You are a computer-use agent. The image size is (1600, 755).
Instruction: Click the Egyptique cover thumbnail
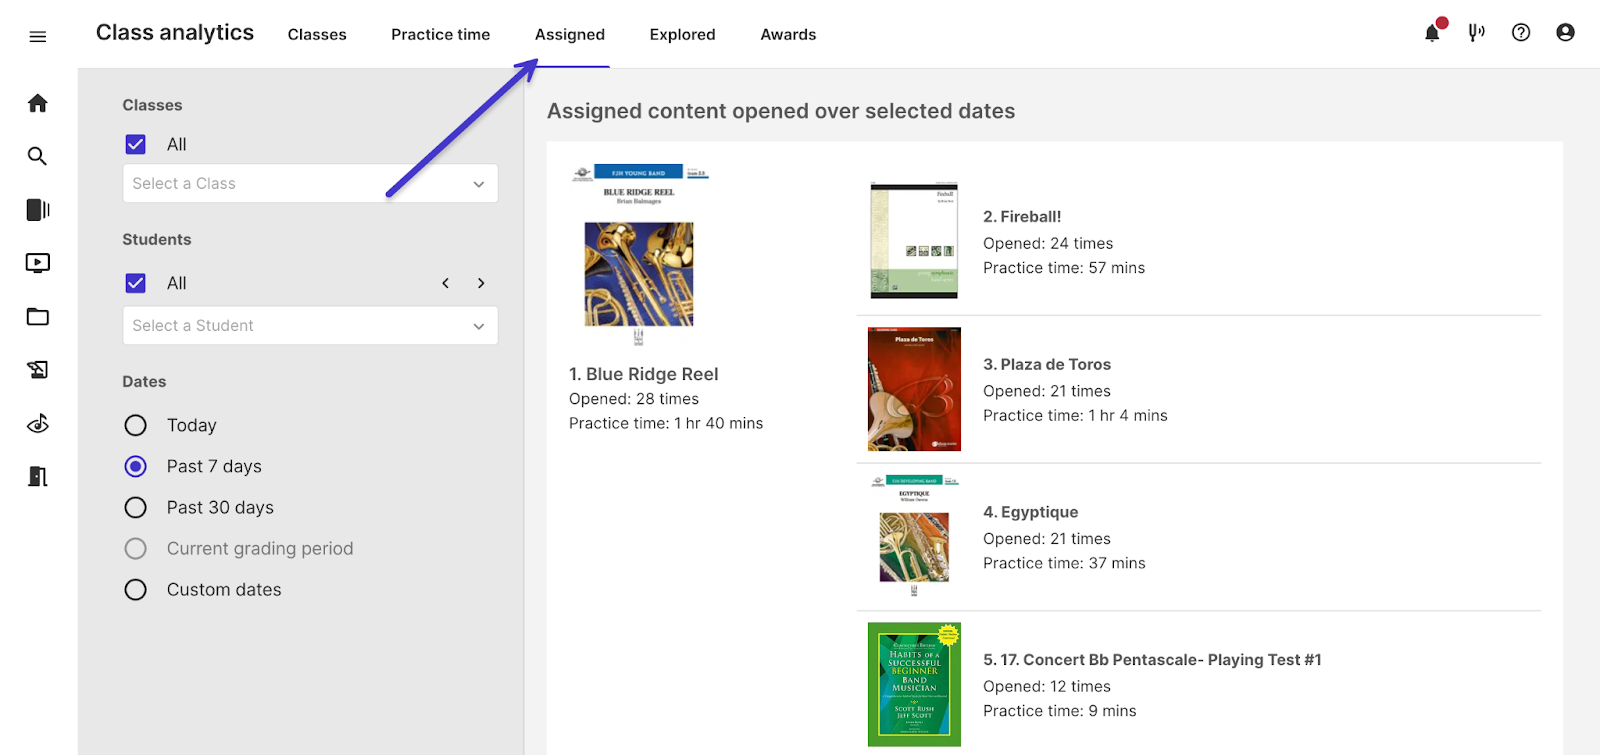(914, 537)
